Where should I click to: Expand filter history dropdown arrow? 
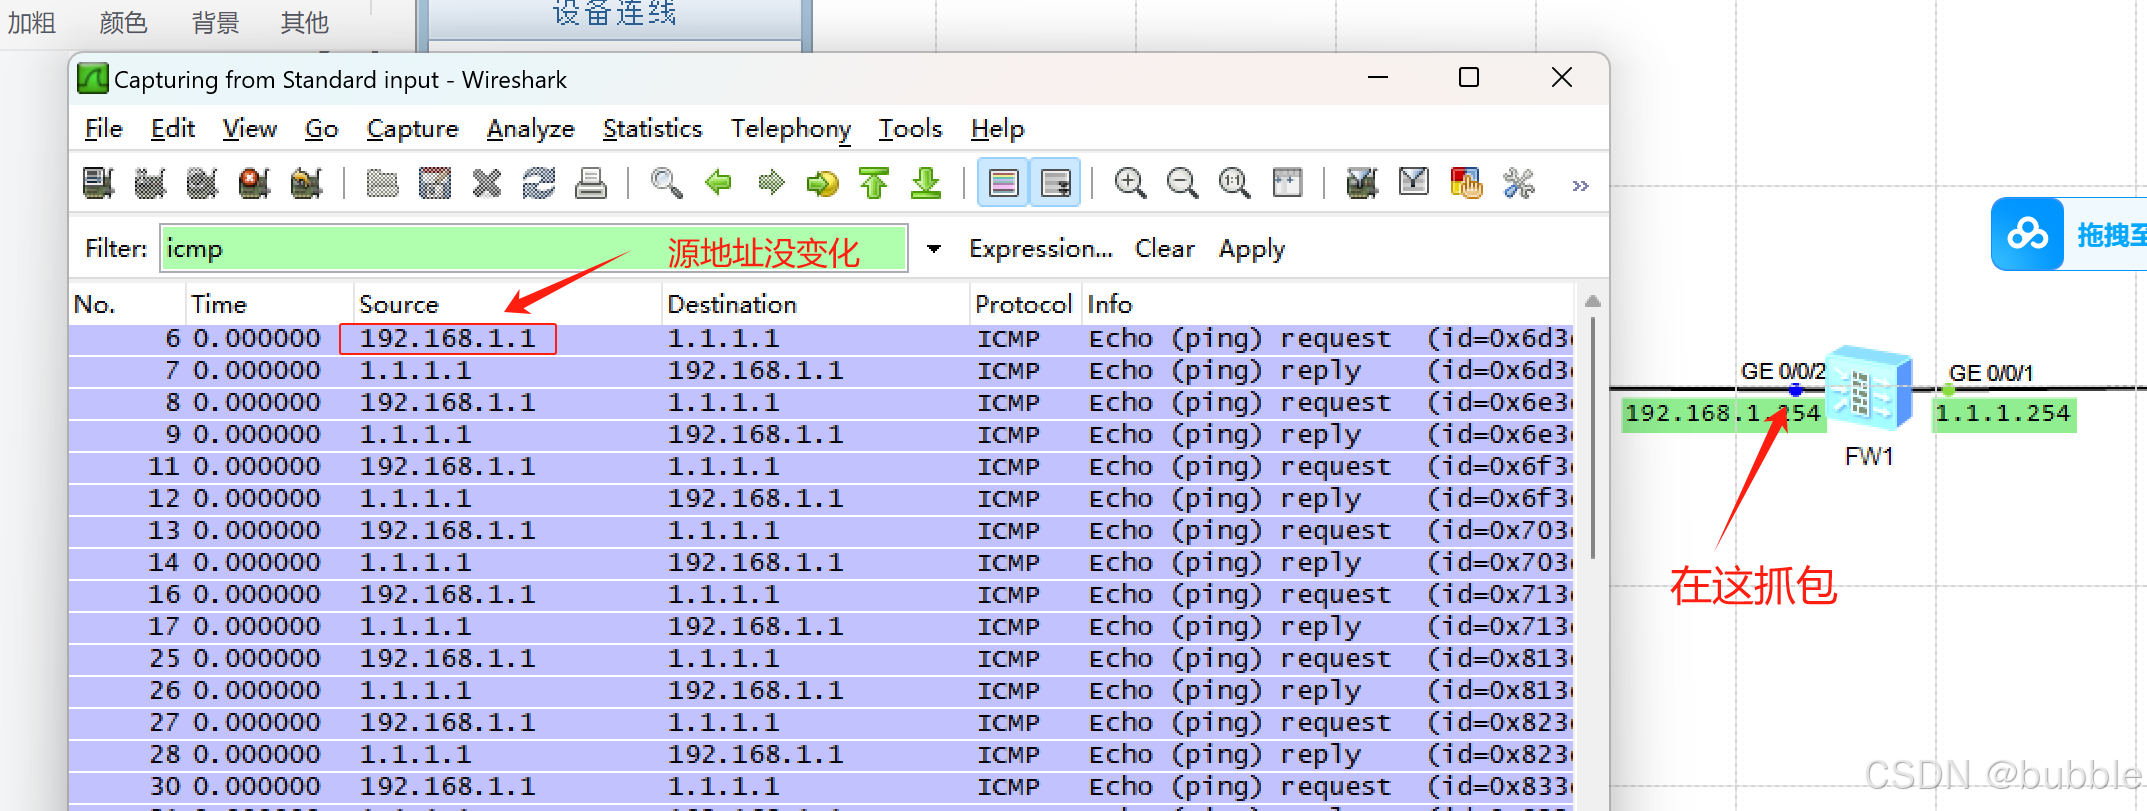pyautogui.click(x=934, y=249)
